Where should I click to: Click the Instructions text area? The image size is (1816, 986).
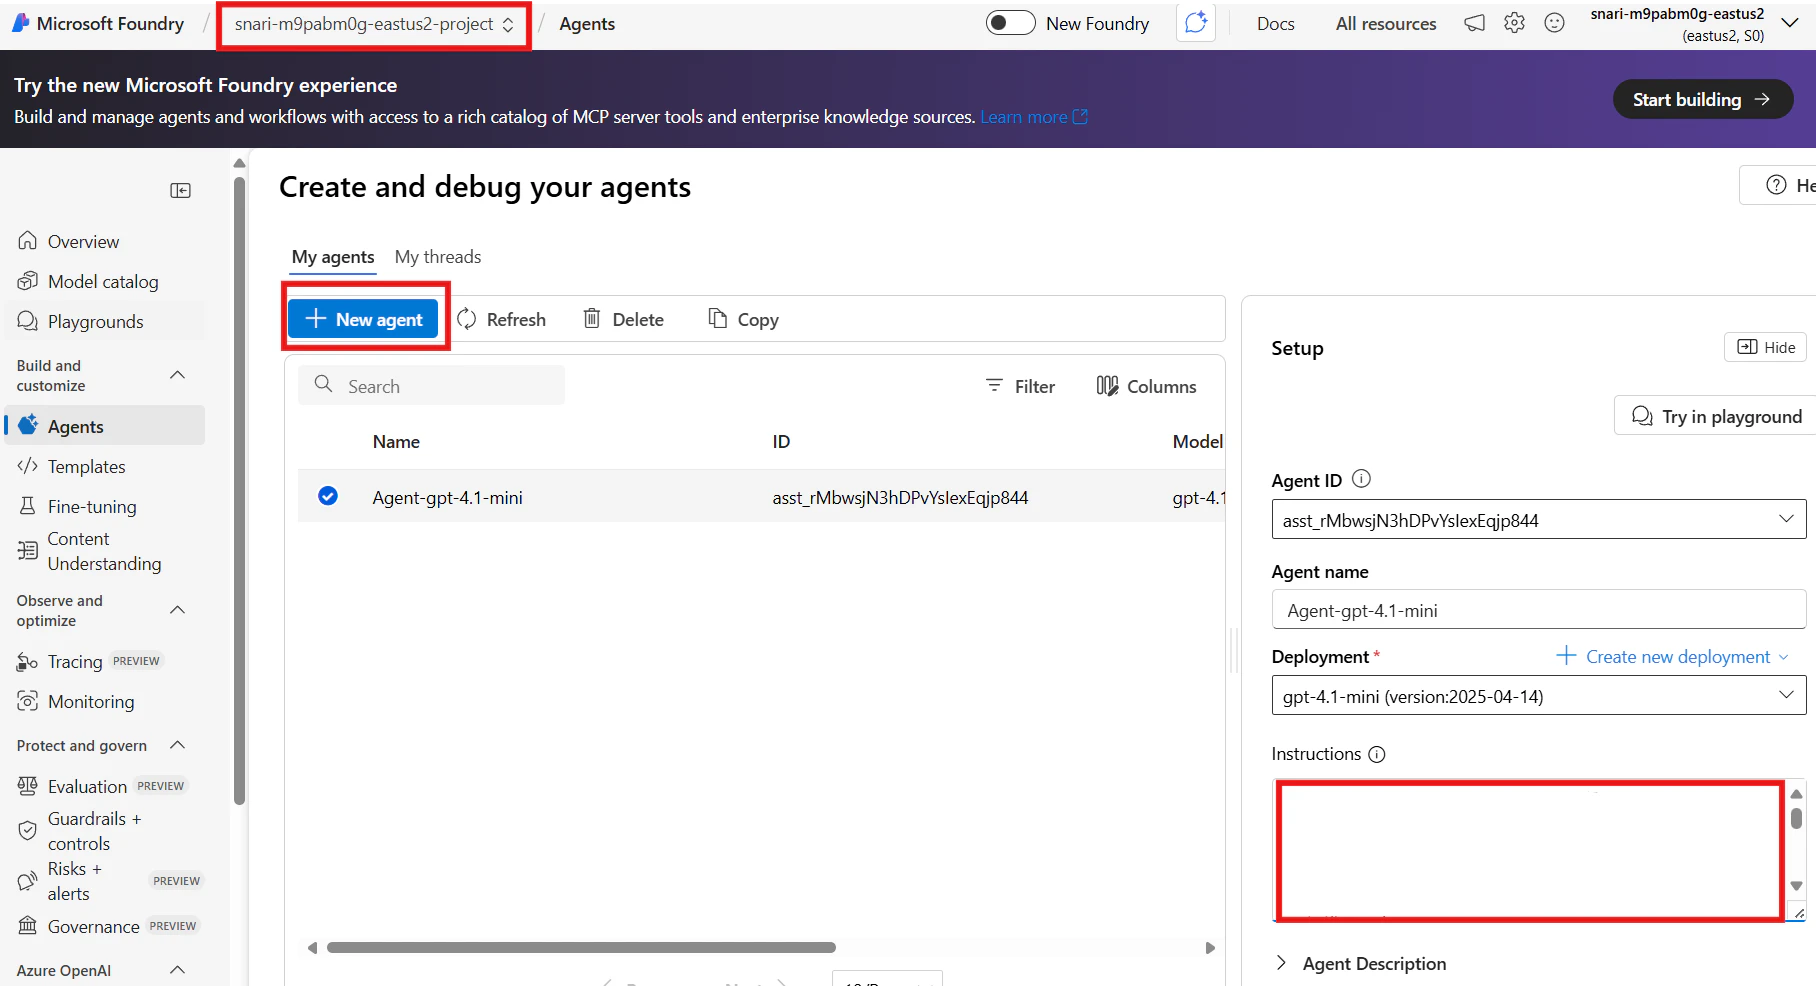tap(1530, 850)
